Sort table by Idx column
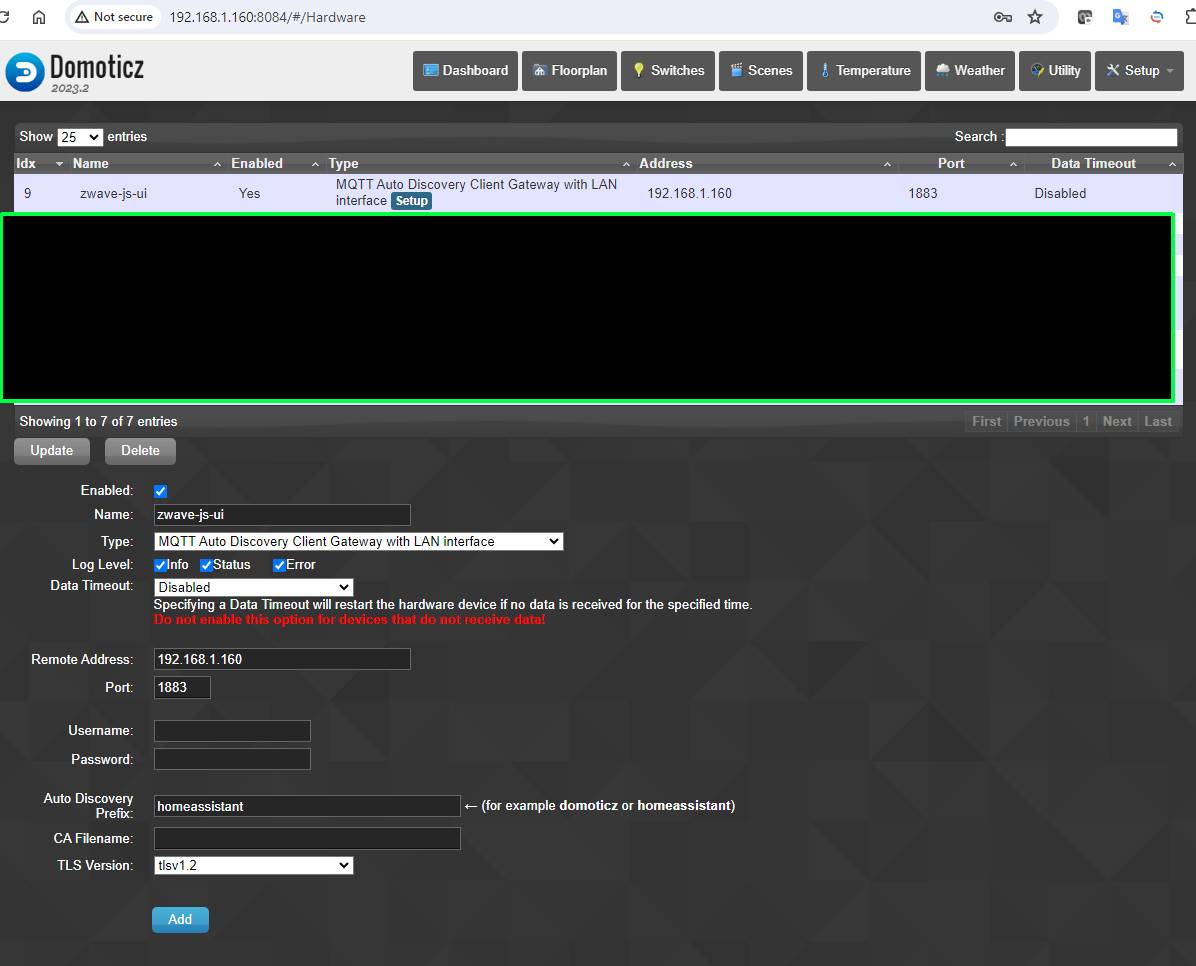1196x966 pixels. (40, 163)
